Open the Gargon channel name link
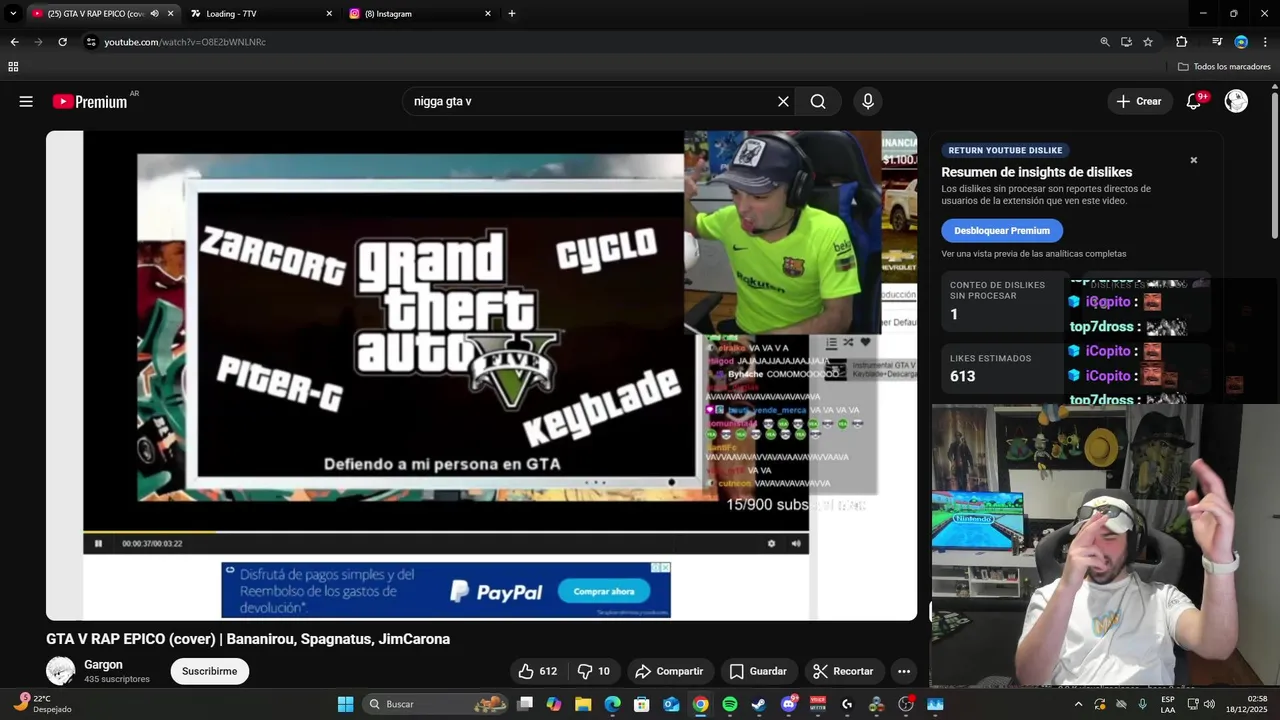The image size is (1280, 720). [103, 665]
